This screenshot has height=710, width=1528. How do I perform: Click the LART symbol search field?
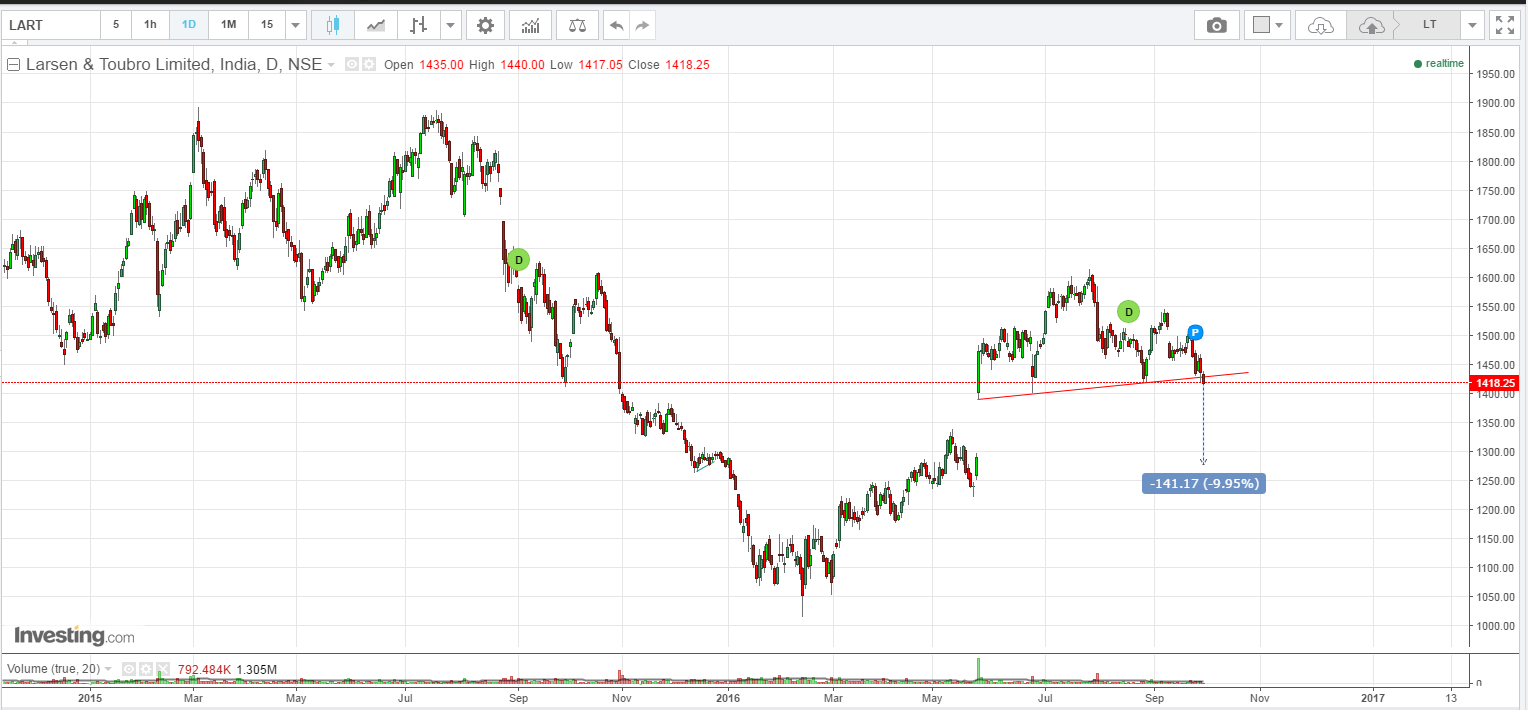pos(51,25)
